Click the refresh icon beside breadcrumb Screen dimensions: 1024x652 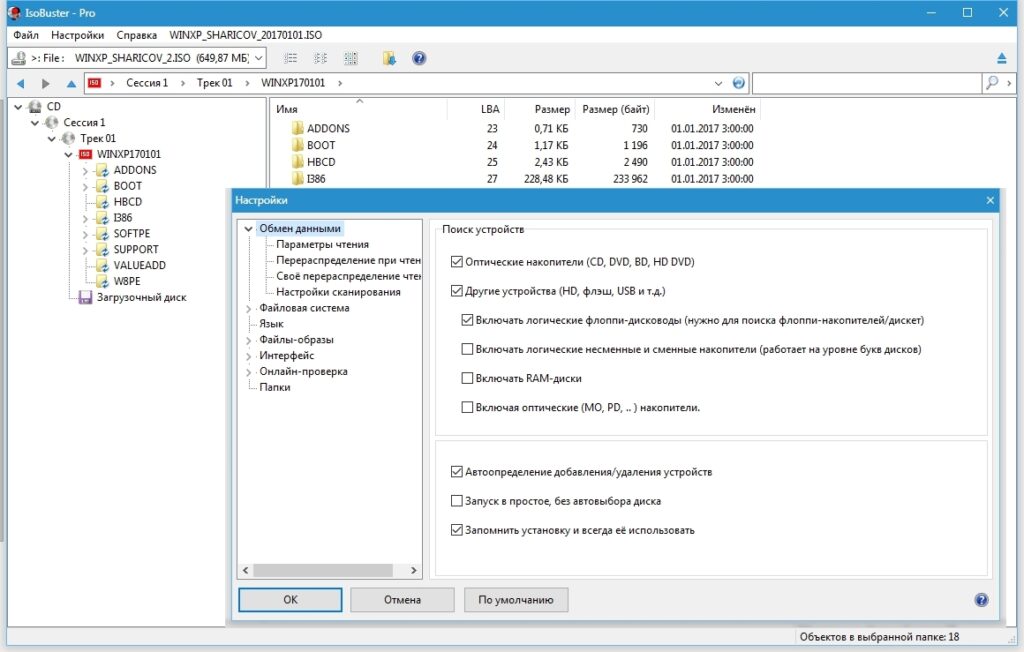[738, 83]
